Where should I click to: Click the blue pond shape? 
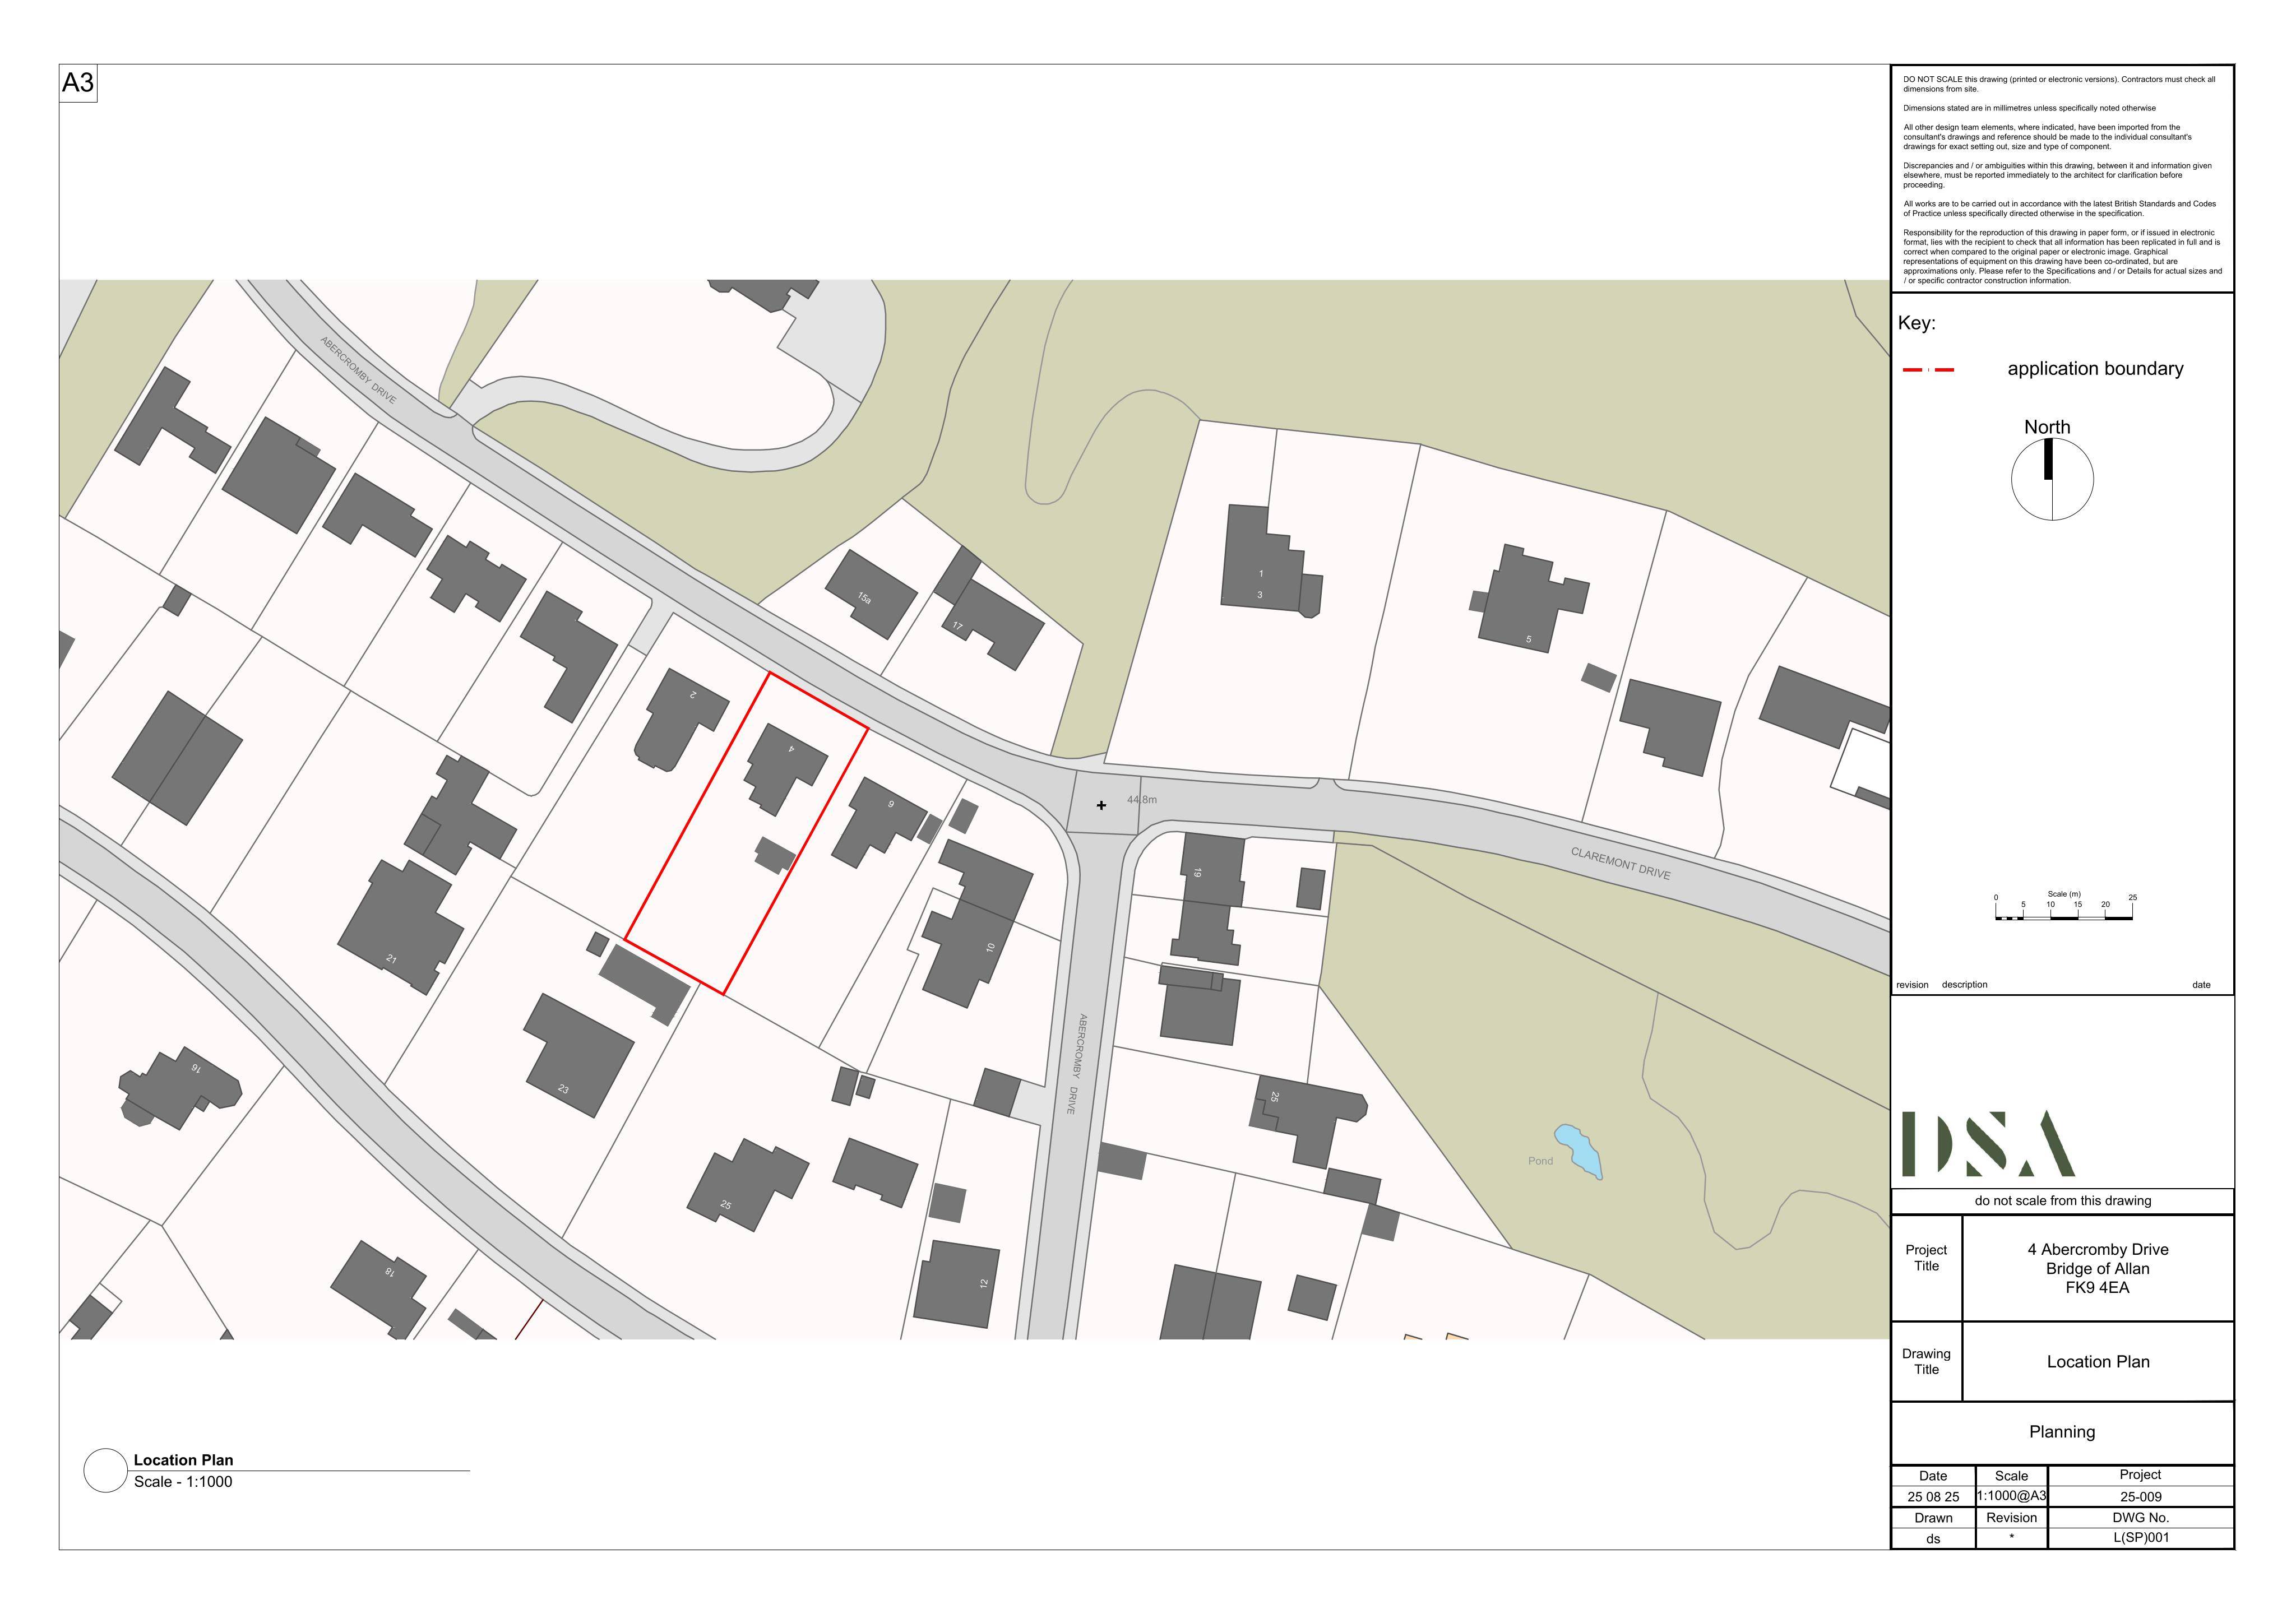pyautogui.click(x=1579, y=1151)
